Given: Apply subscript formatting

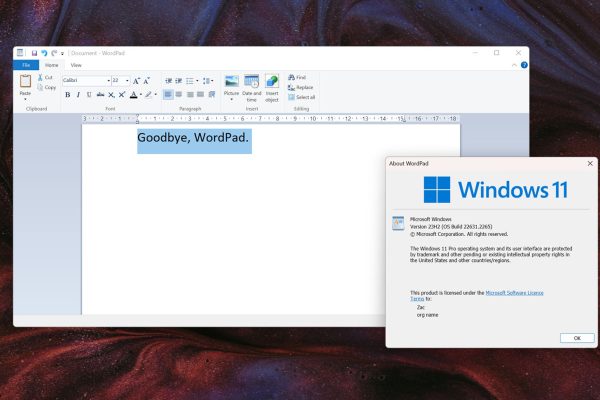Looking at the screenshot, I should point(111,95).
